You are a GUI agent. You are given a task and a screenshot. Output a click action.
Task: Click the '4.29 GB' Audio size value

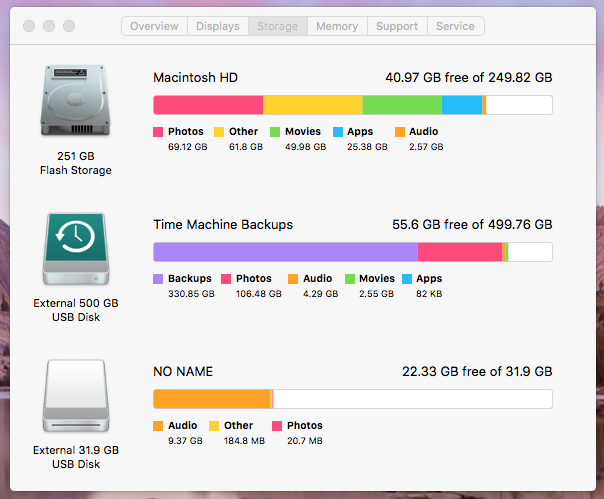(320, 294)
